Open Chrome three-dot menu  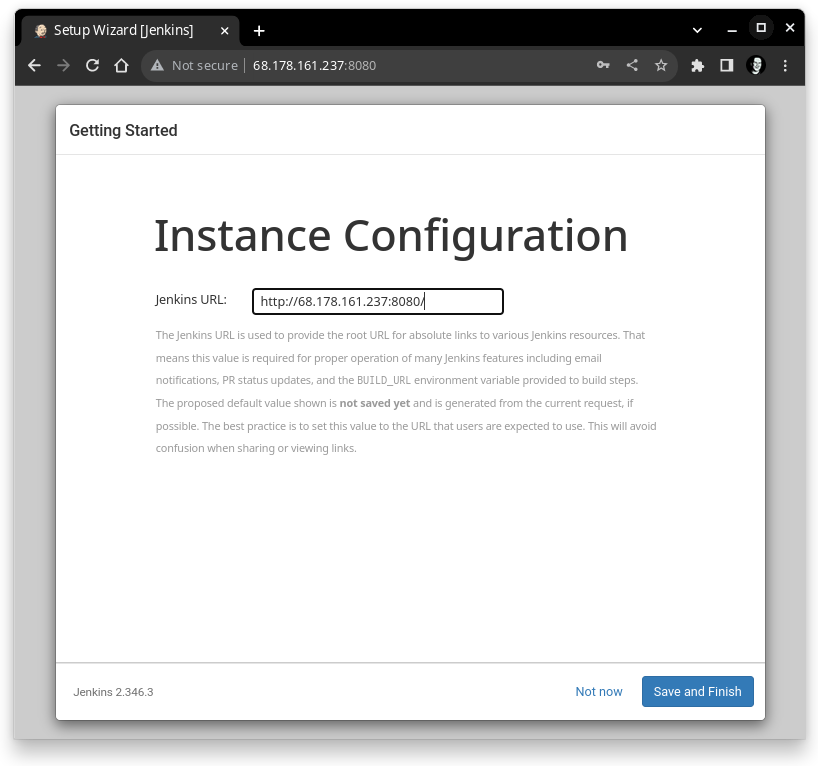[x=785, y=65]
